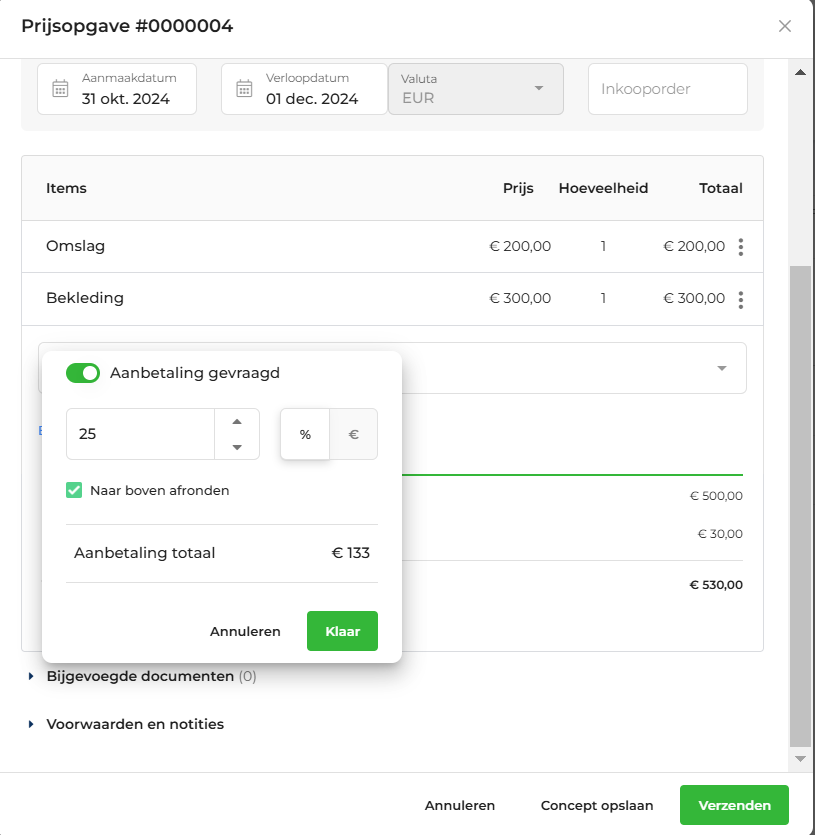Screen dimensions: 815x835
Task: Uncheck Naar boven afronden checkbox
Action: point(74,490)
